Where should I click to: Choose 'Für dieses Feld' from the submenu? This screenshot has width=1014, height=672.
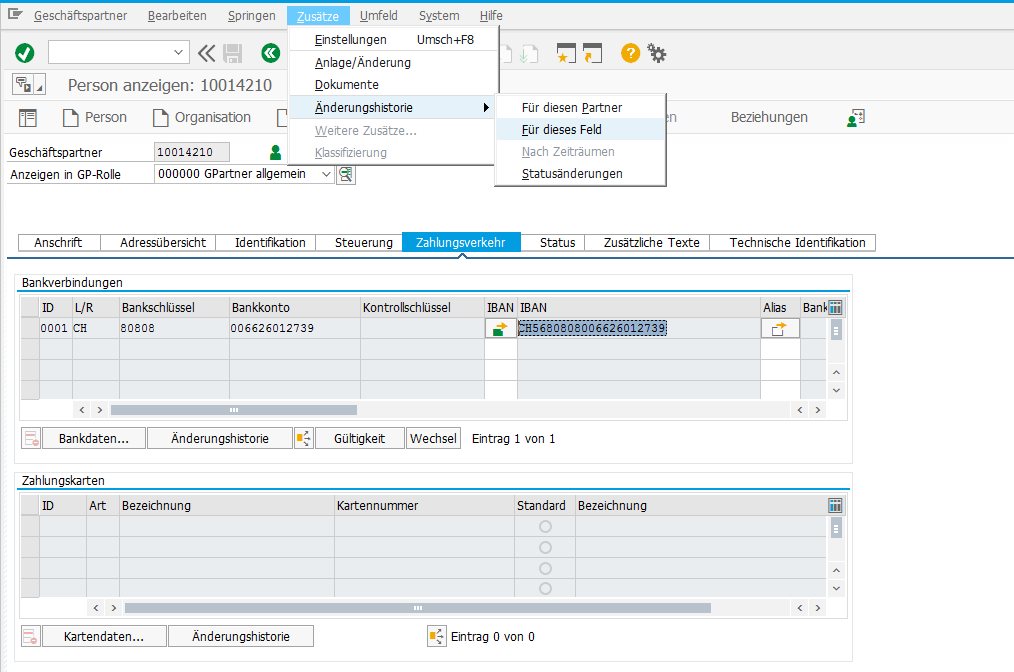tap(561, 129)
